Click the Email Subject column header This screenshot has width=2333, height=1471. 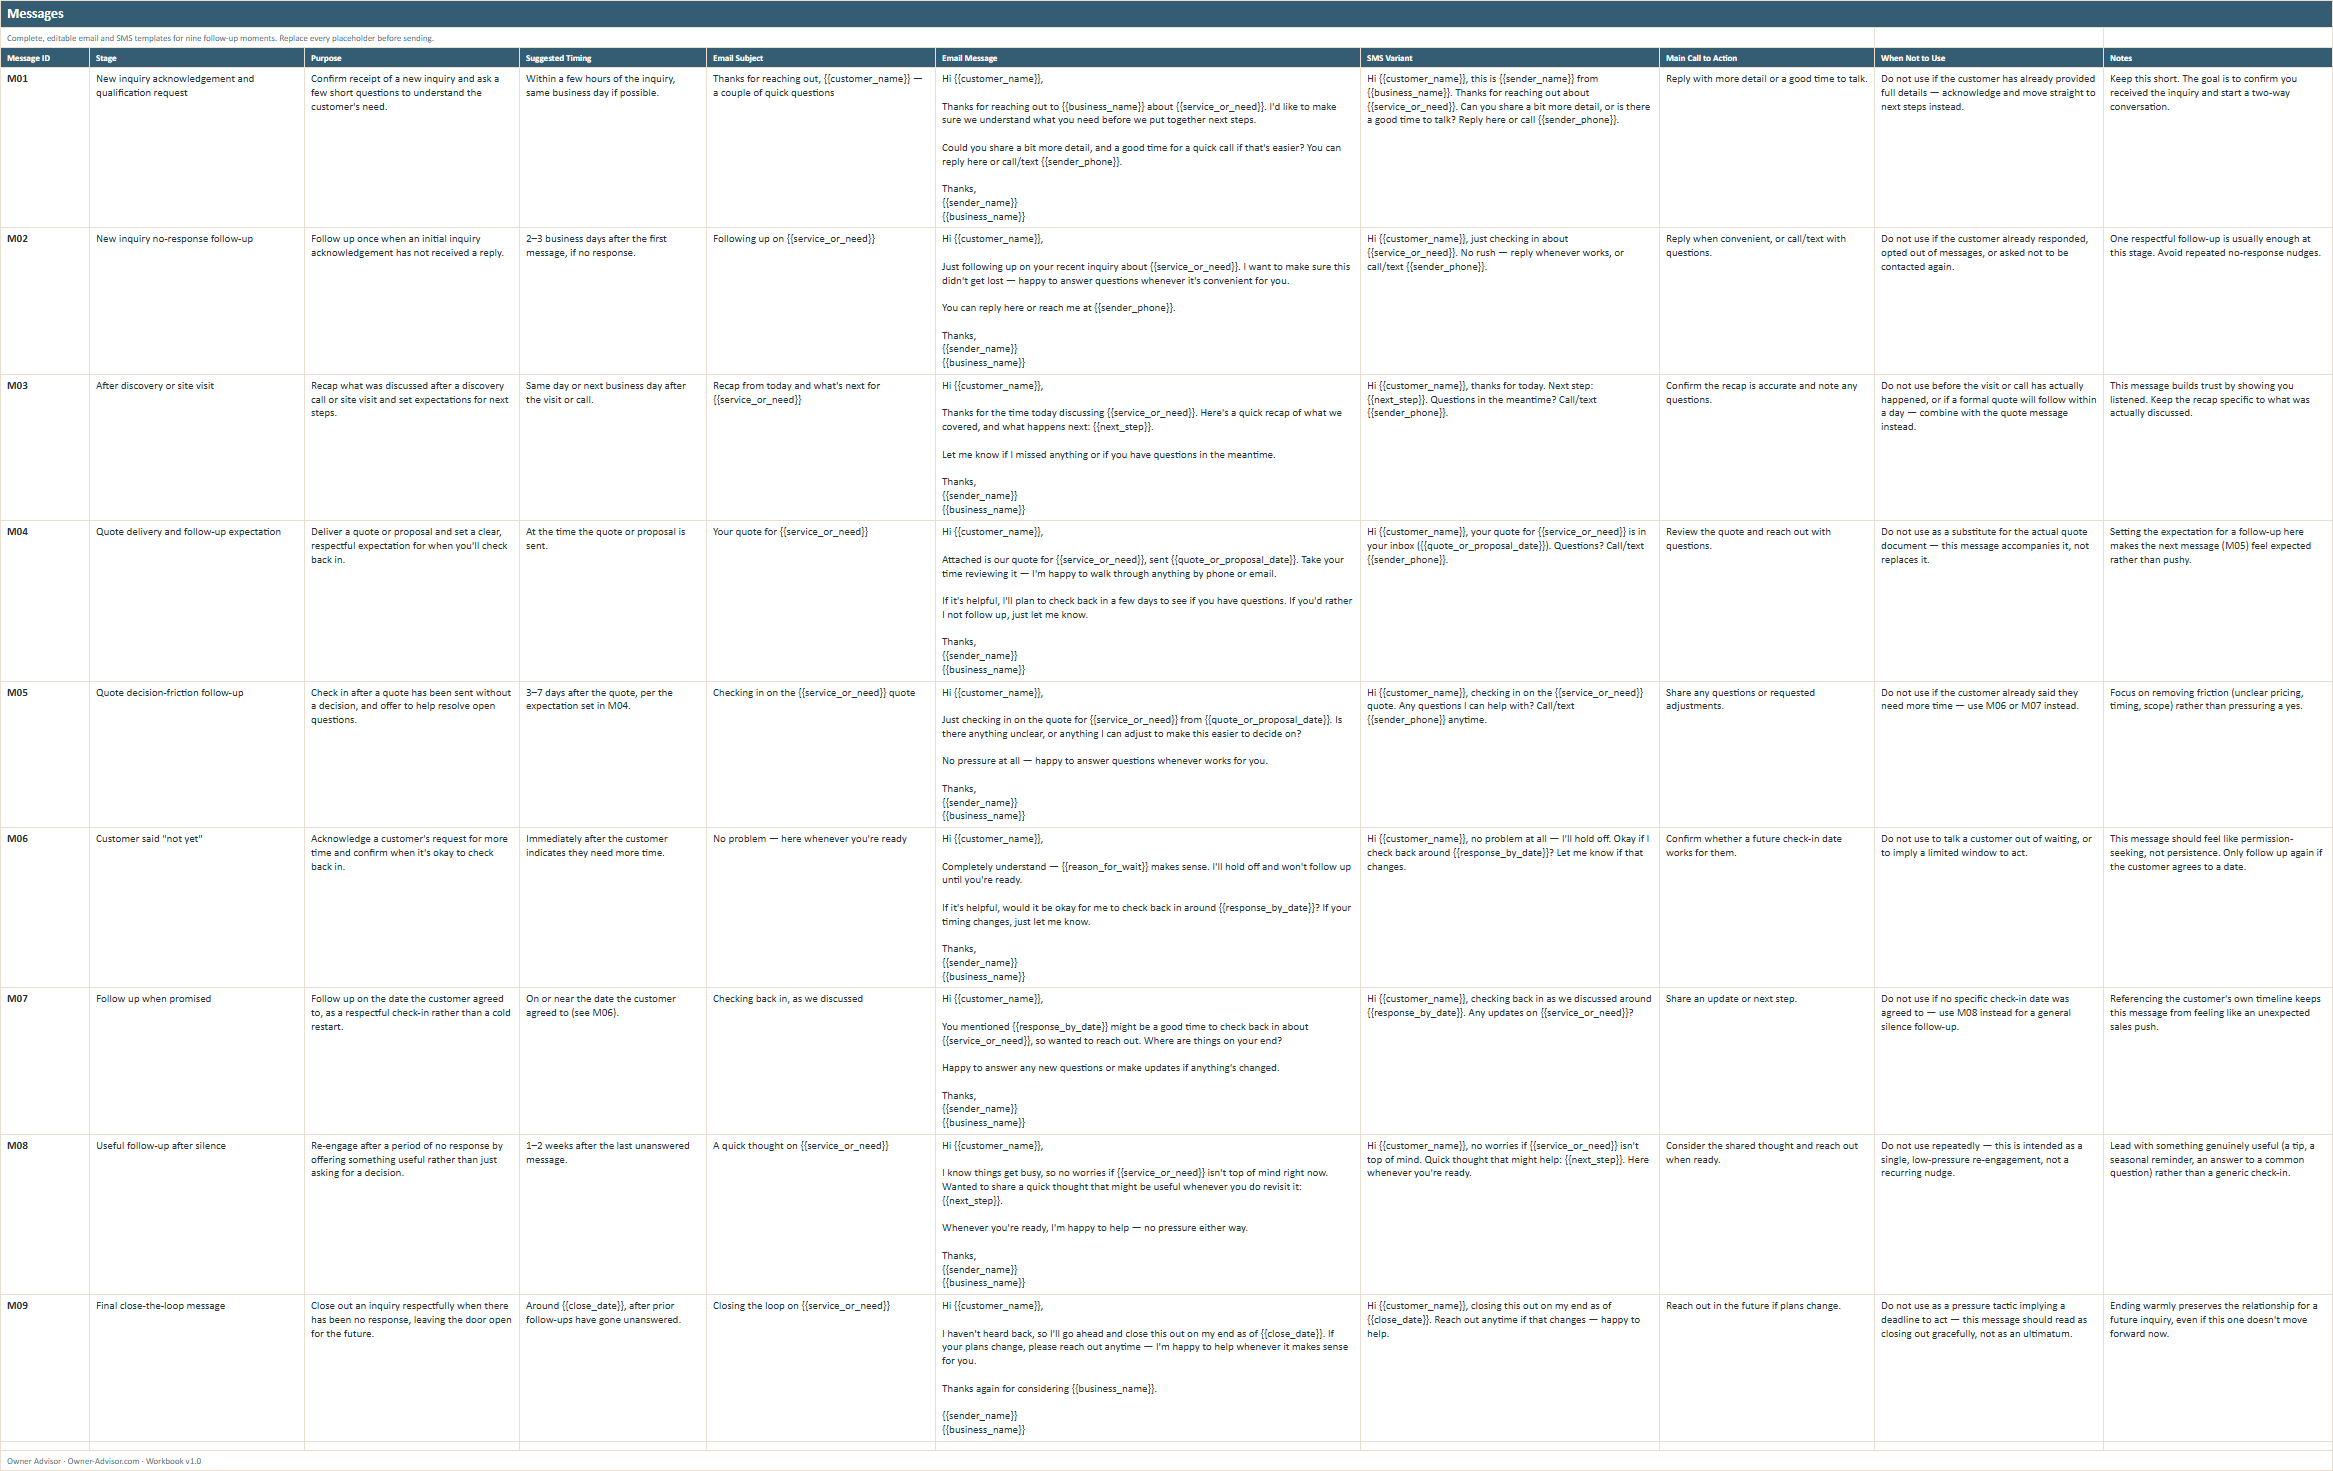(820, 58)
